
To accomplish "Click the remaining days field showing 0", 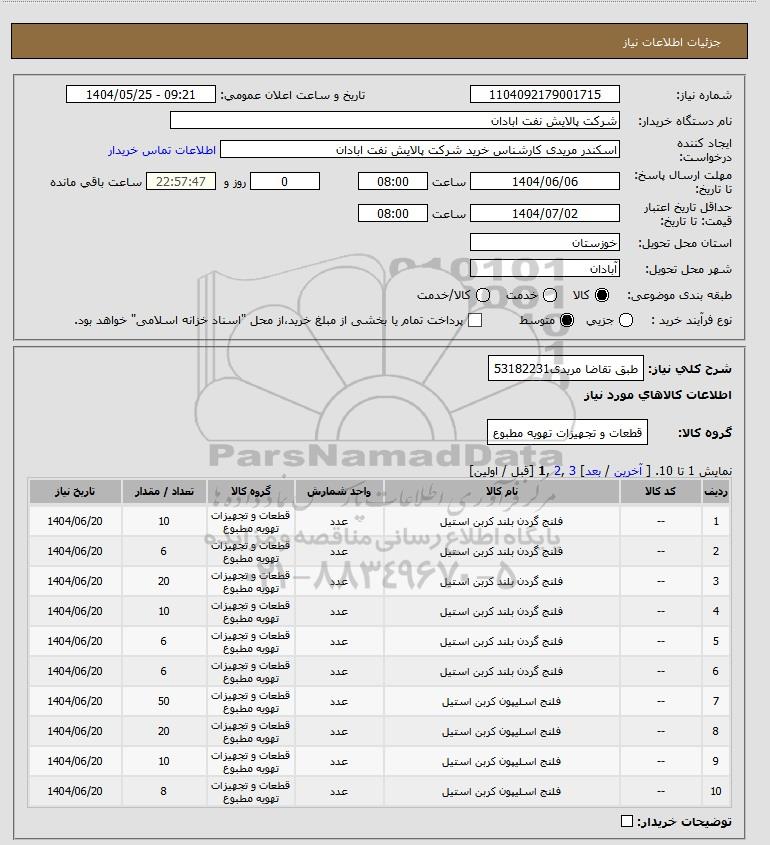I will [x=285, y=182].
